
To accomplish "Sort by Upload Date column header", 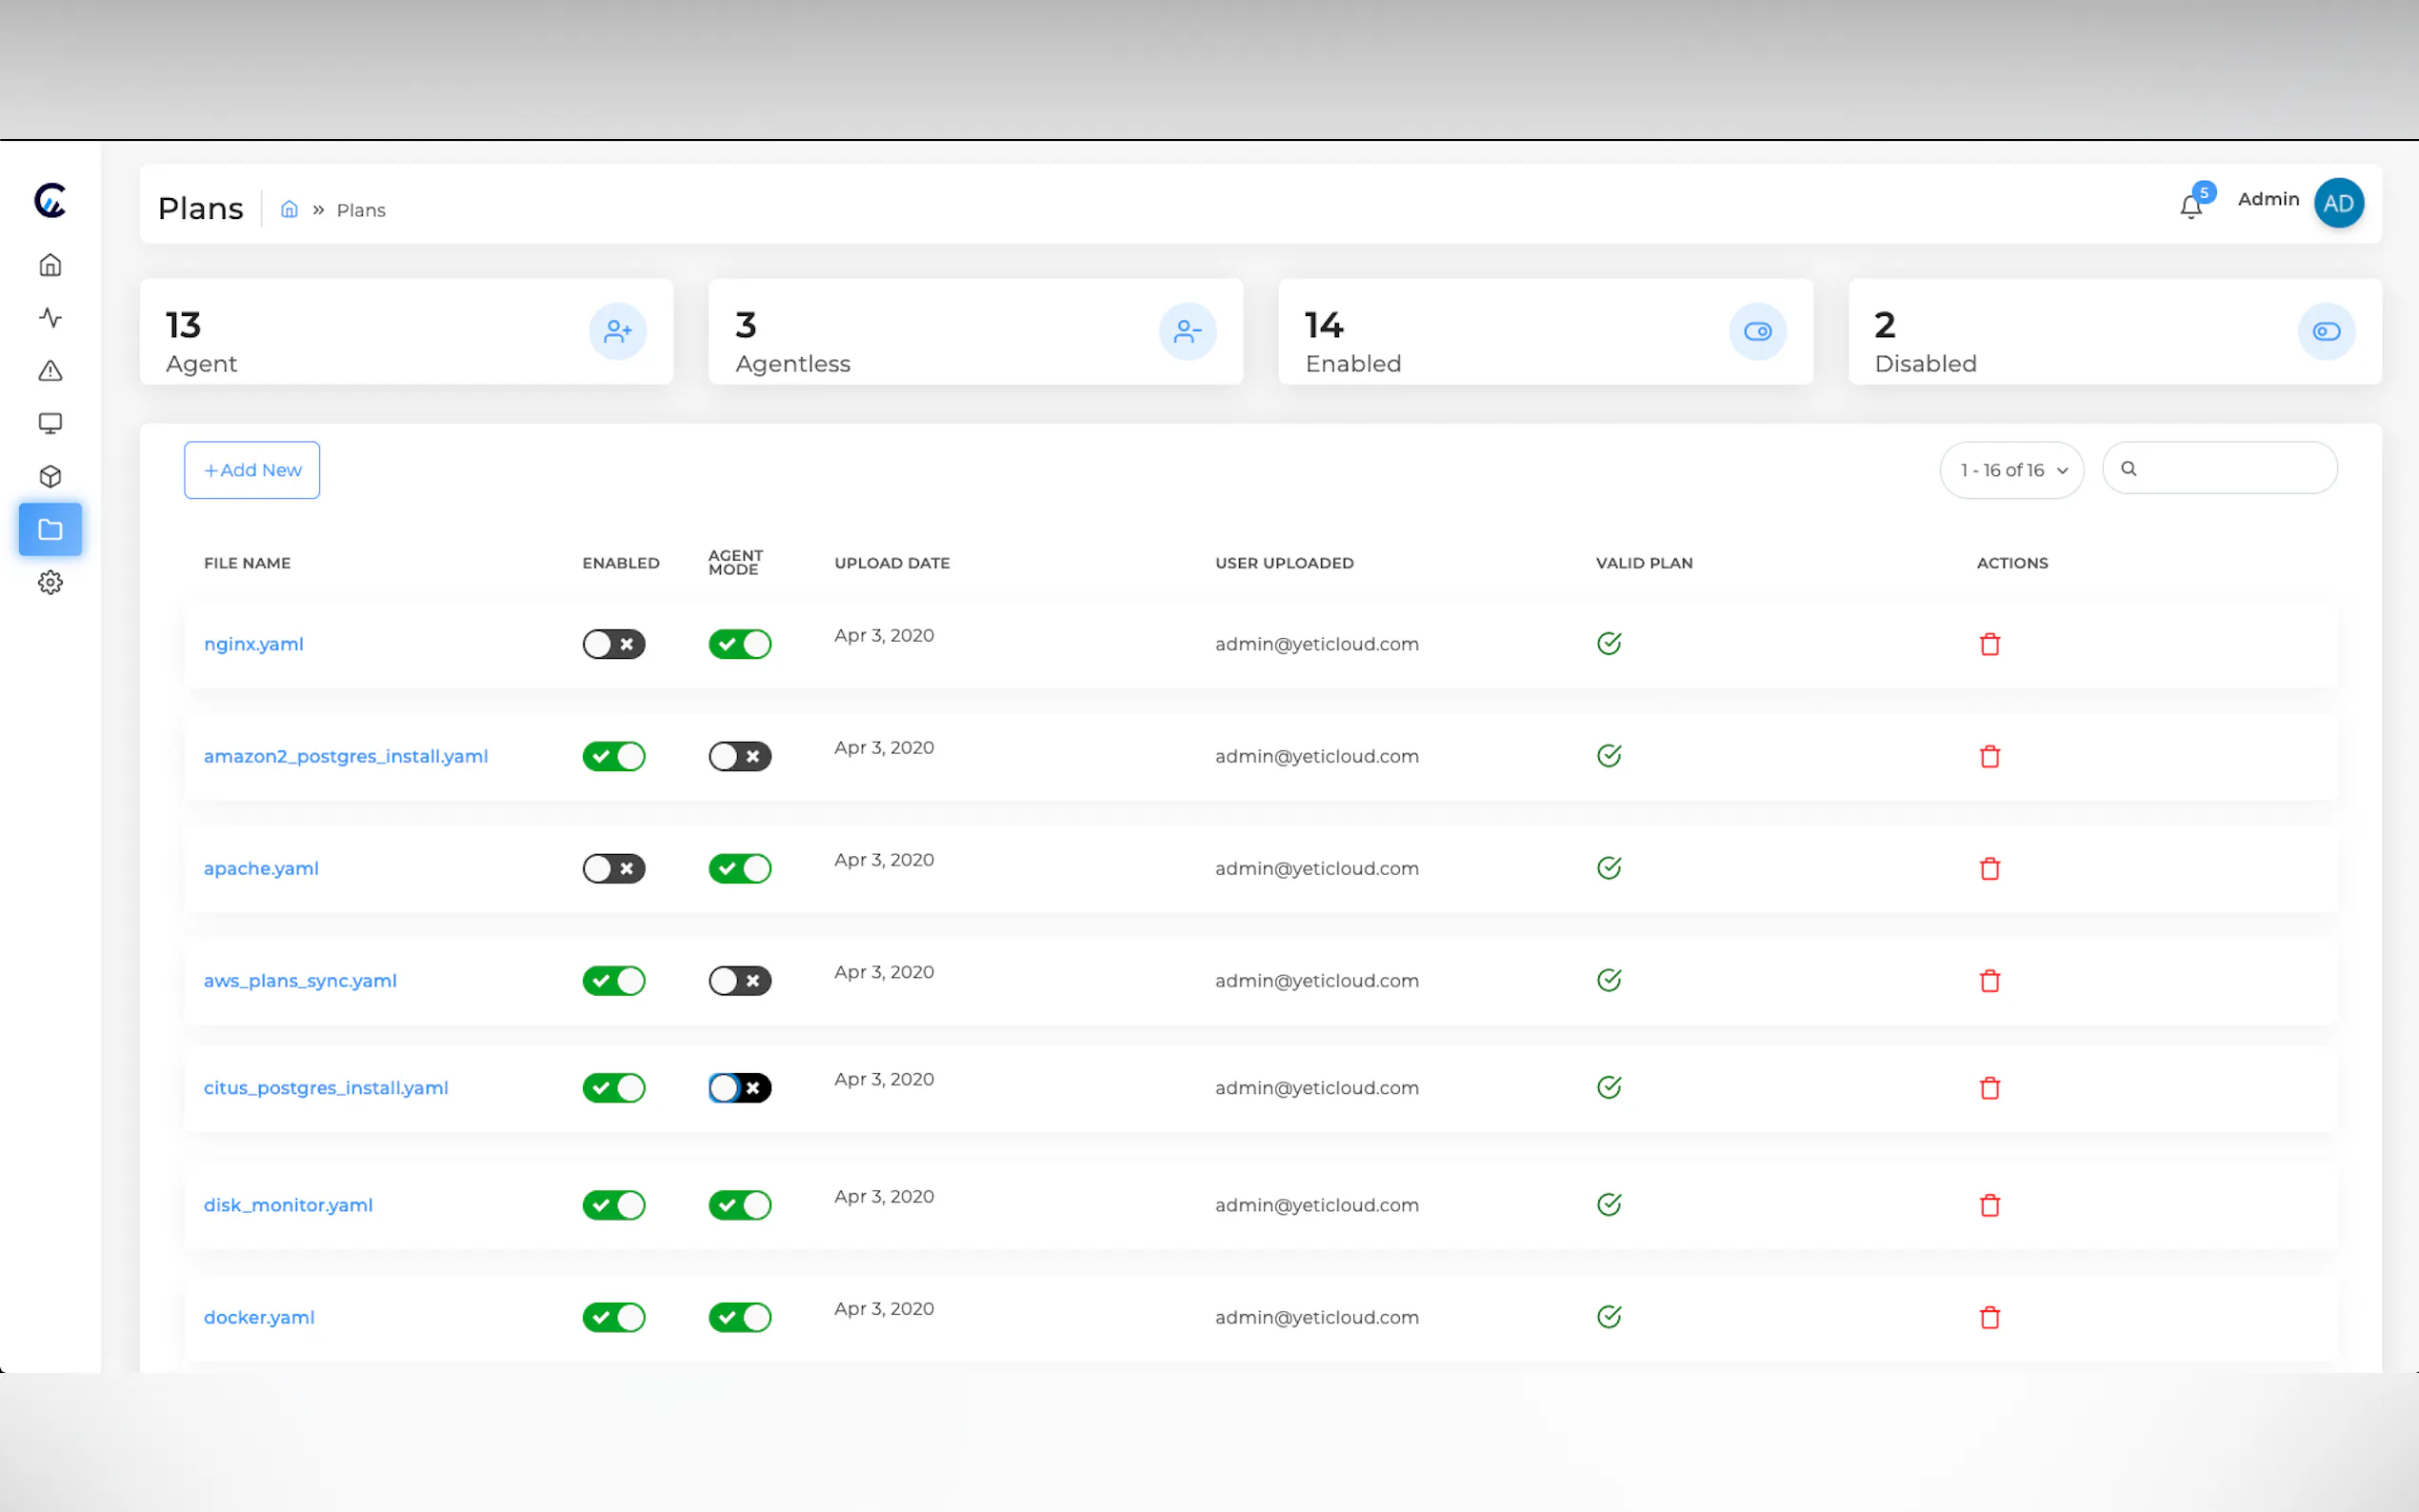I will pos(892,563).
